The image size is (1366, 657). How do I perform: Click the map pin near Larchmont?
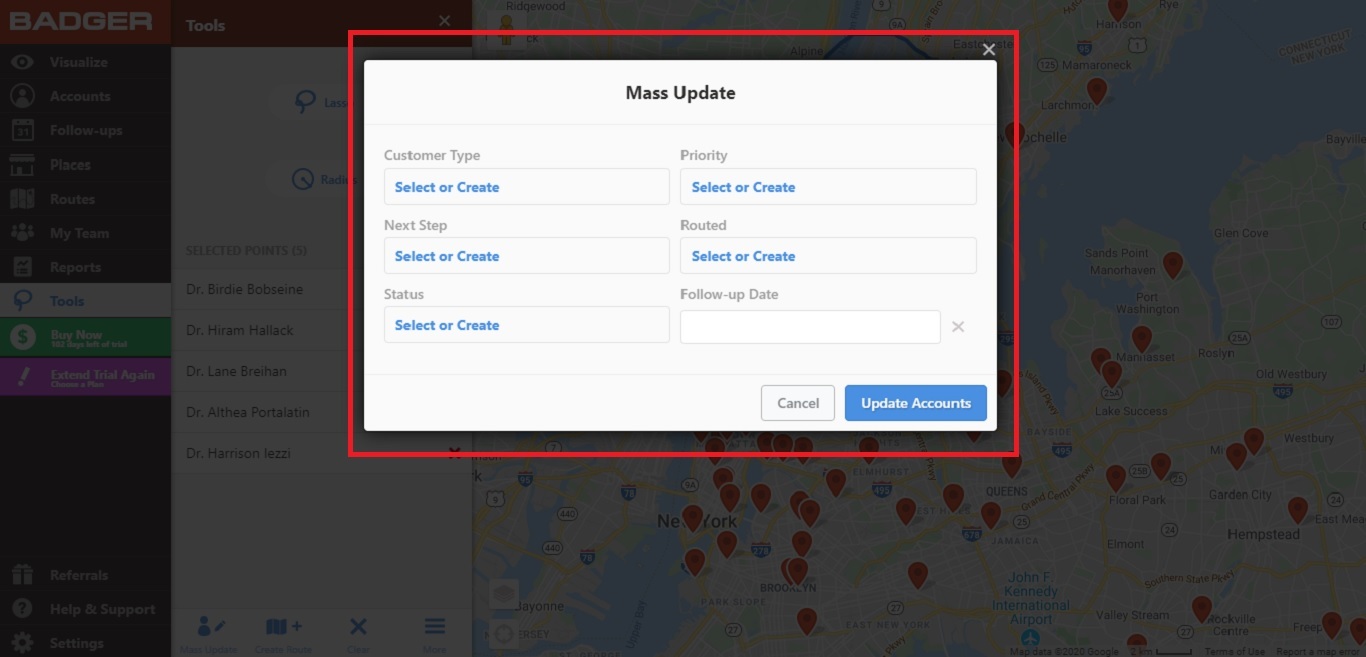click(1097, 91)
